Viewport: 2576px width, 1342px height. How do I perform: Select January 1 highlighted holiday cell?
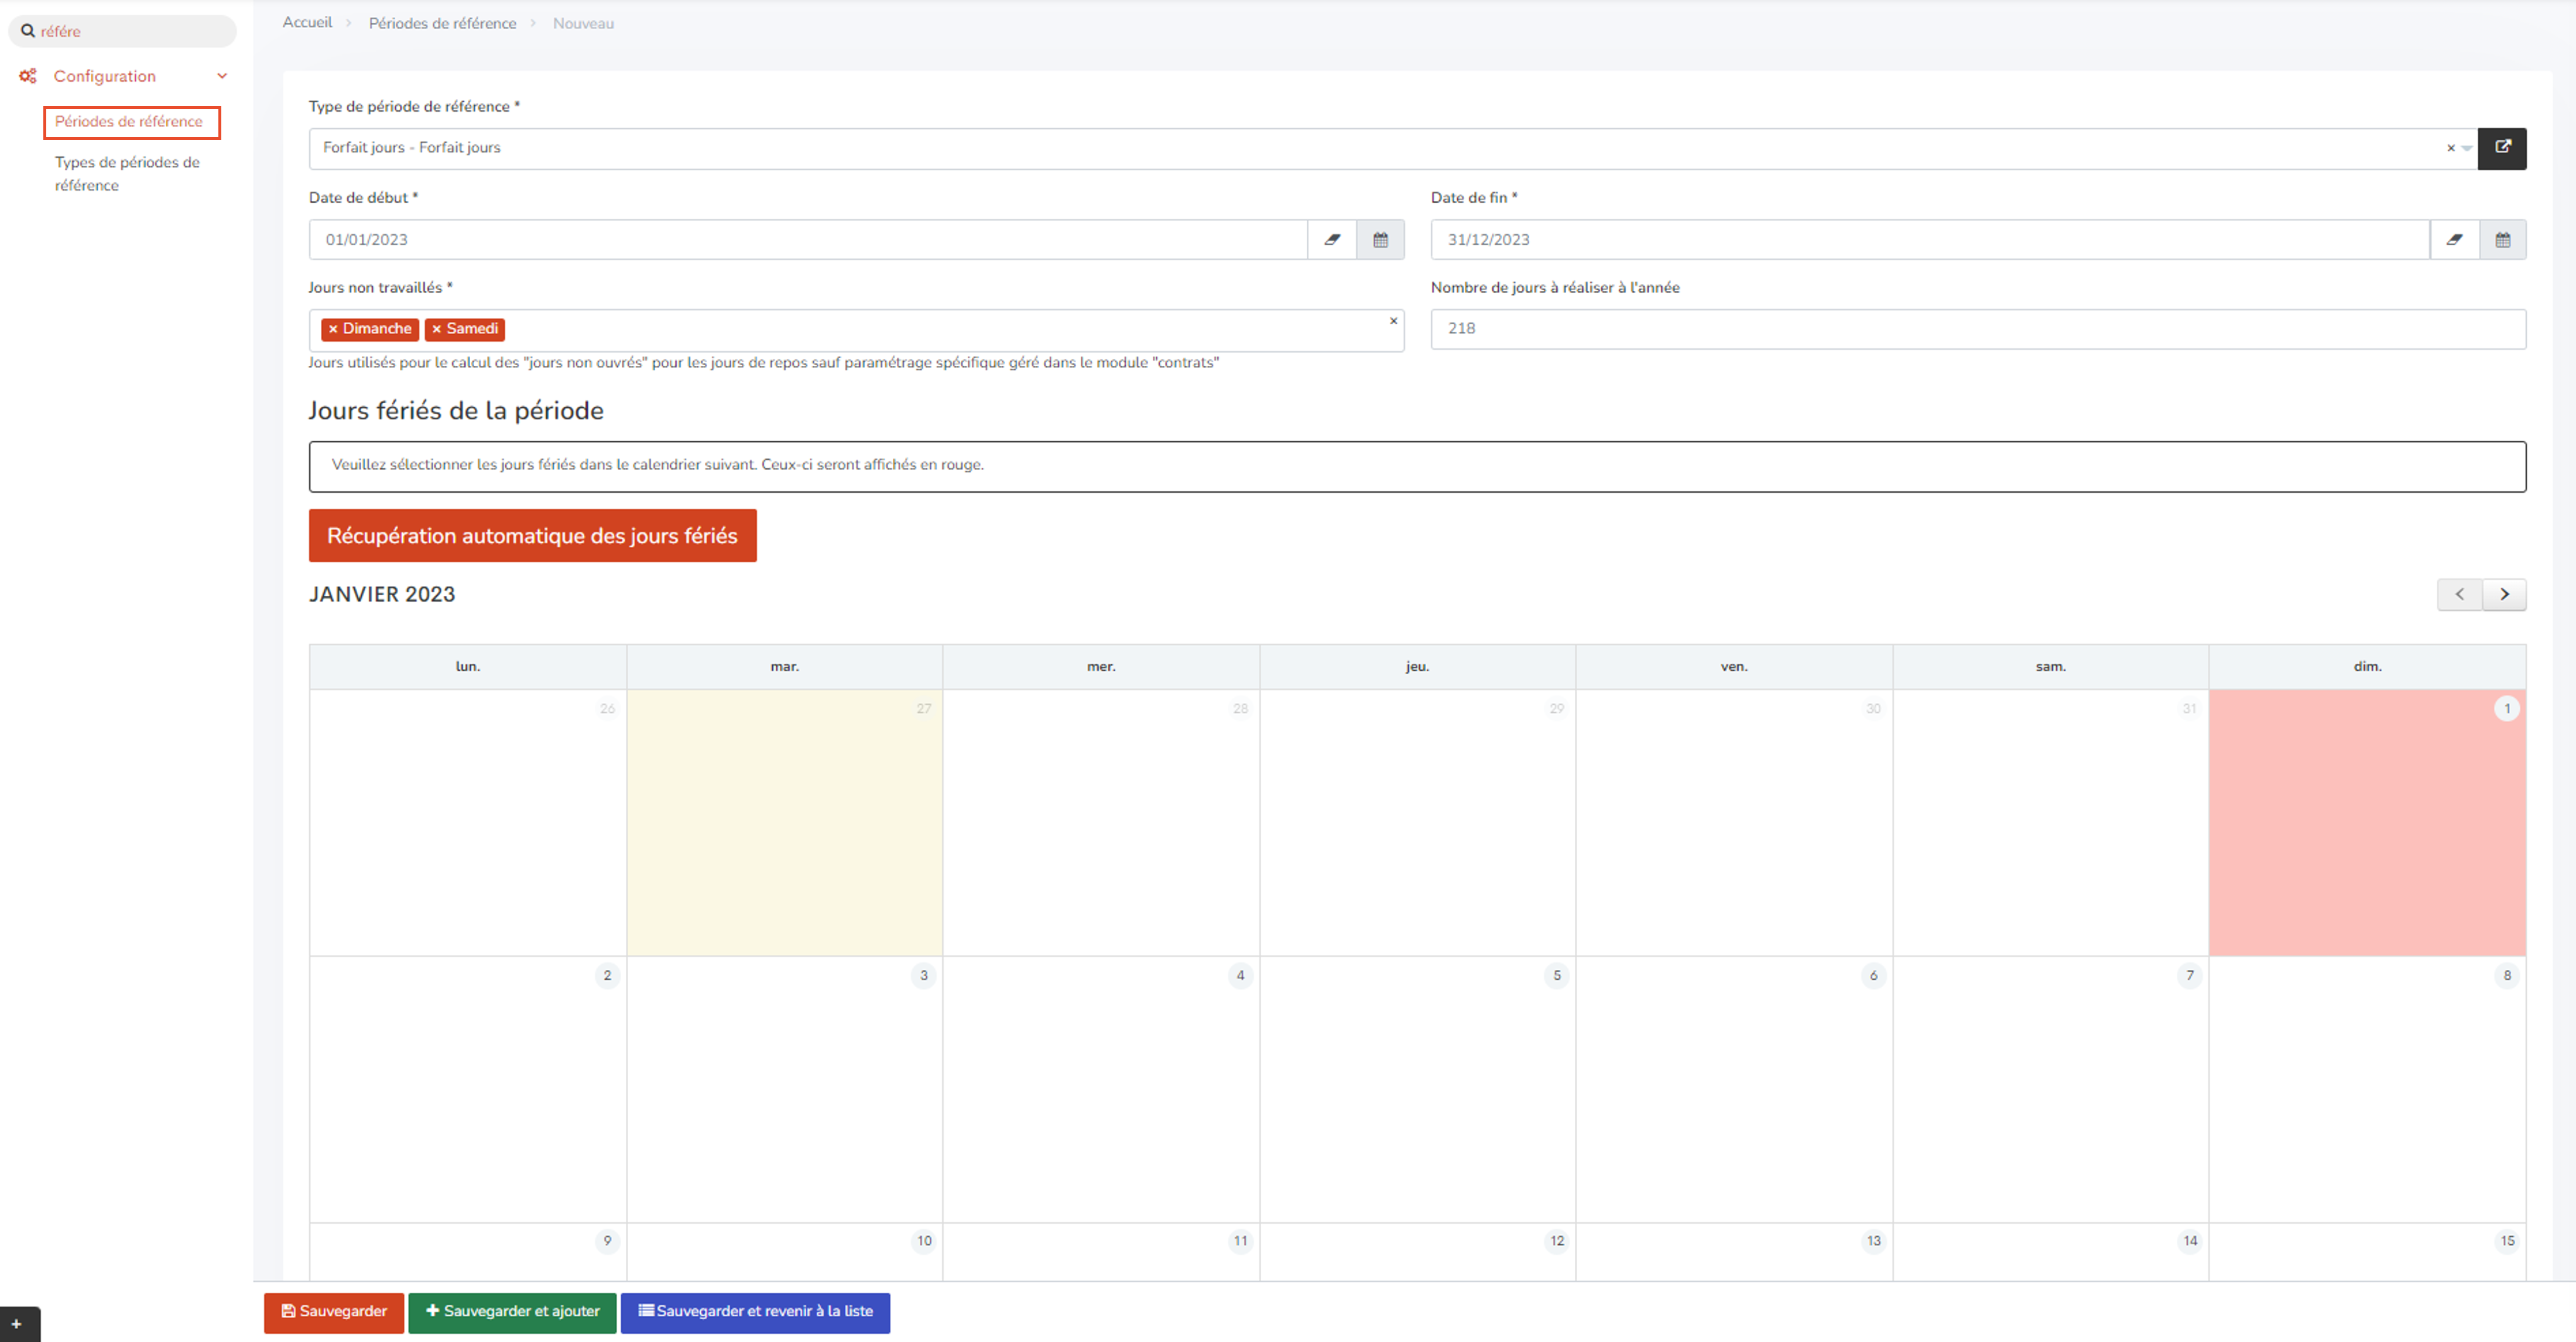click(2367, 823)
